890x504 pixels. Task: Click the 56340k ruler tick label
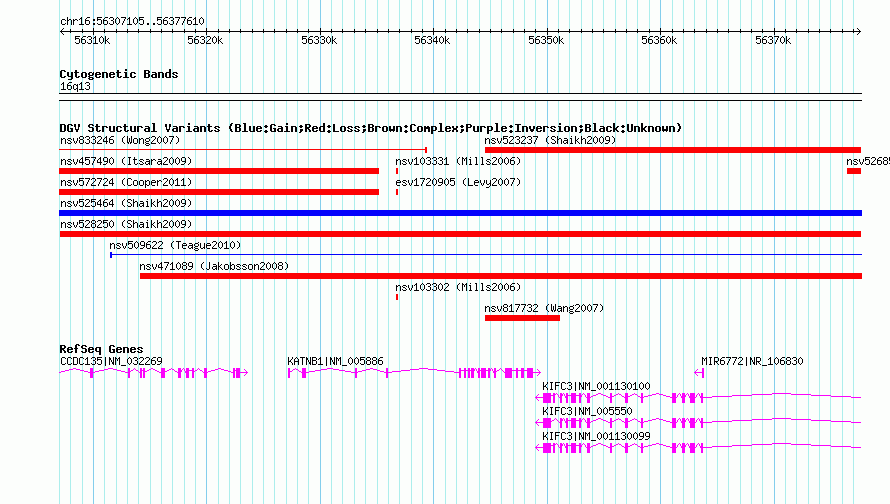(x=432, y=40)
